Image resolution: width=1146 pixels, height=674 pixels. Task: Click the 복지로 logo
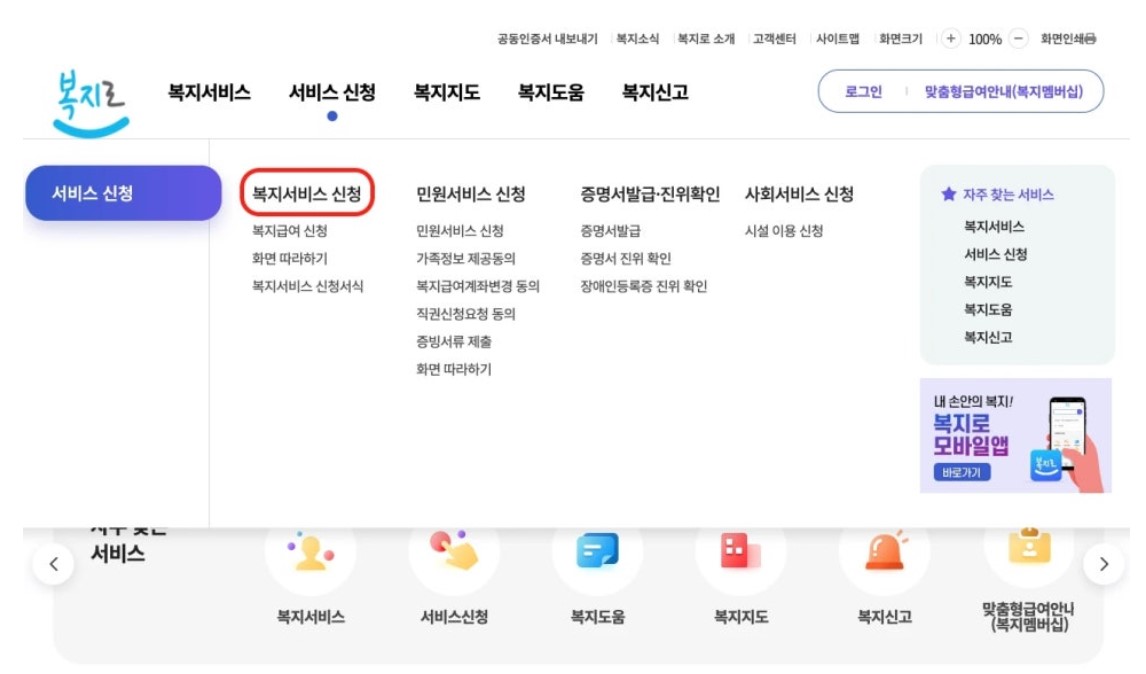tap(92, 98)
